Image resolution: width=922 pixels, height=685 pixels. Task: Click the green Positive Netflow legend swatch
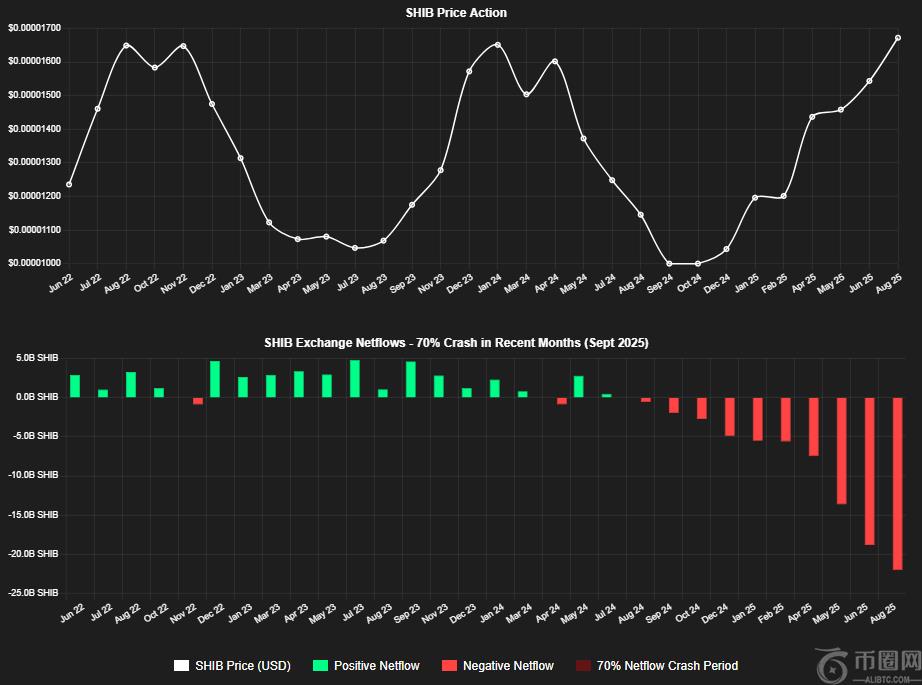(x=320, y=665)
